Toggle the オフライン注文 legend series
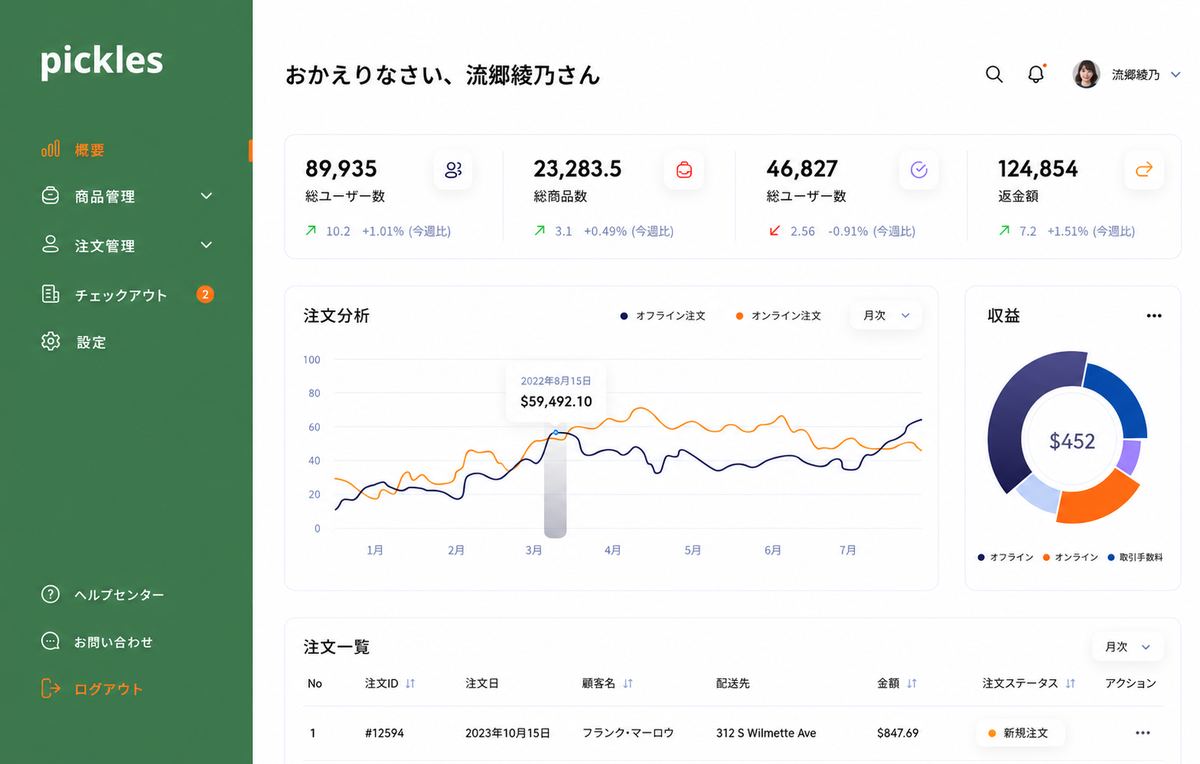The image size is (1200, 764). (x=662, y=315)
